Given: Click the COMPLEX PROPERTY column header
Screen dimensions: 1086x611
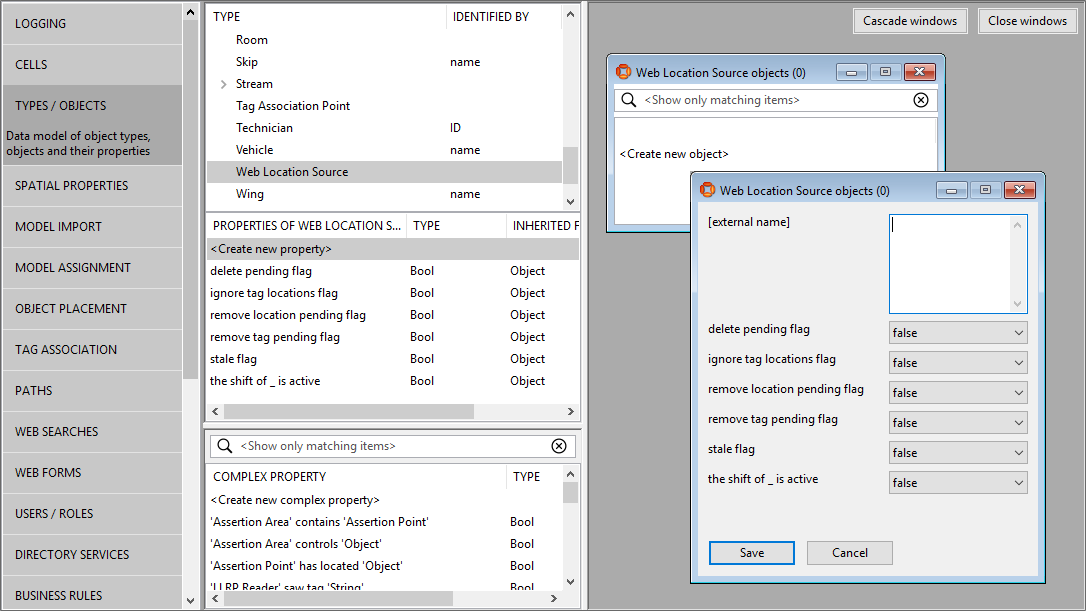Looking at the screenshot, I should 357,477.
